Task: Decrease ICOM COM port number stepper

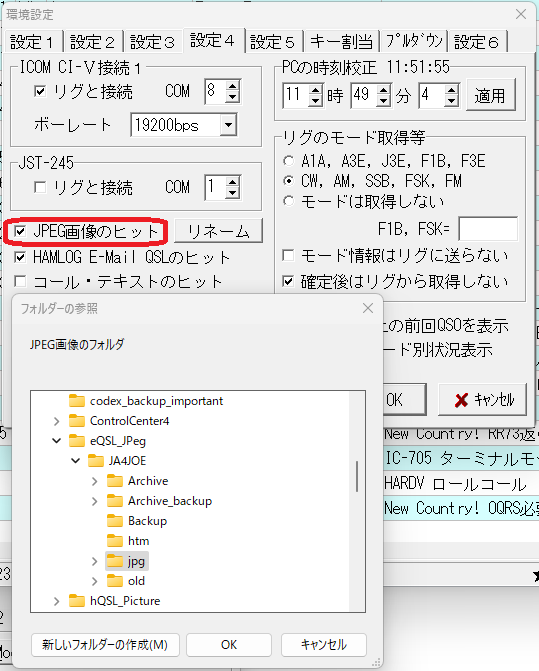Action: click(232, 97)
